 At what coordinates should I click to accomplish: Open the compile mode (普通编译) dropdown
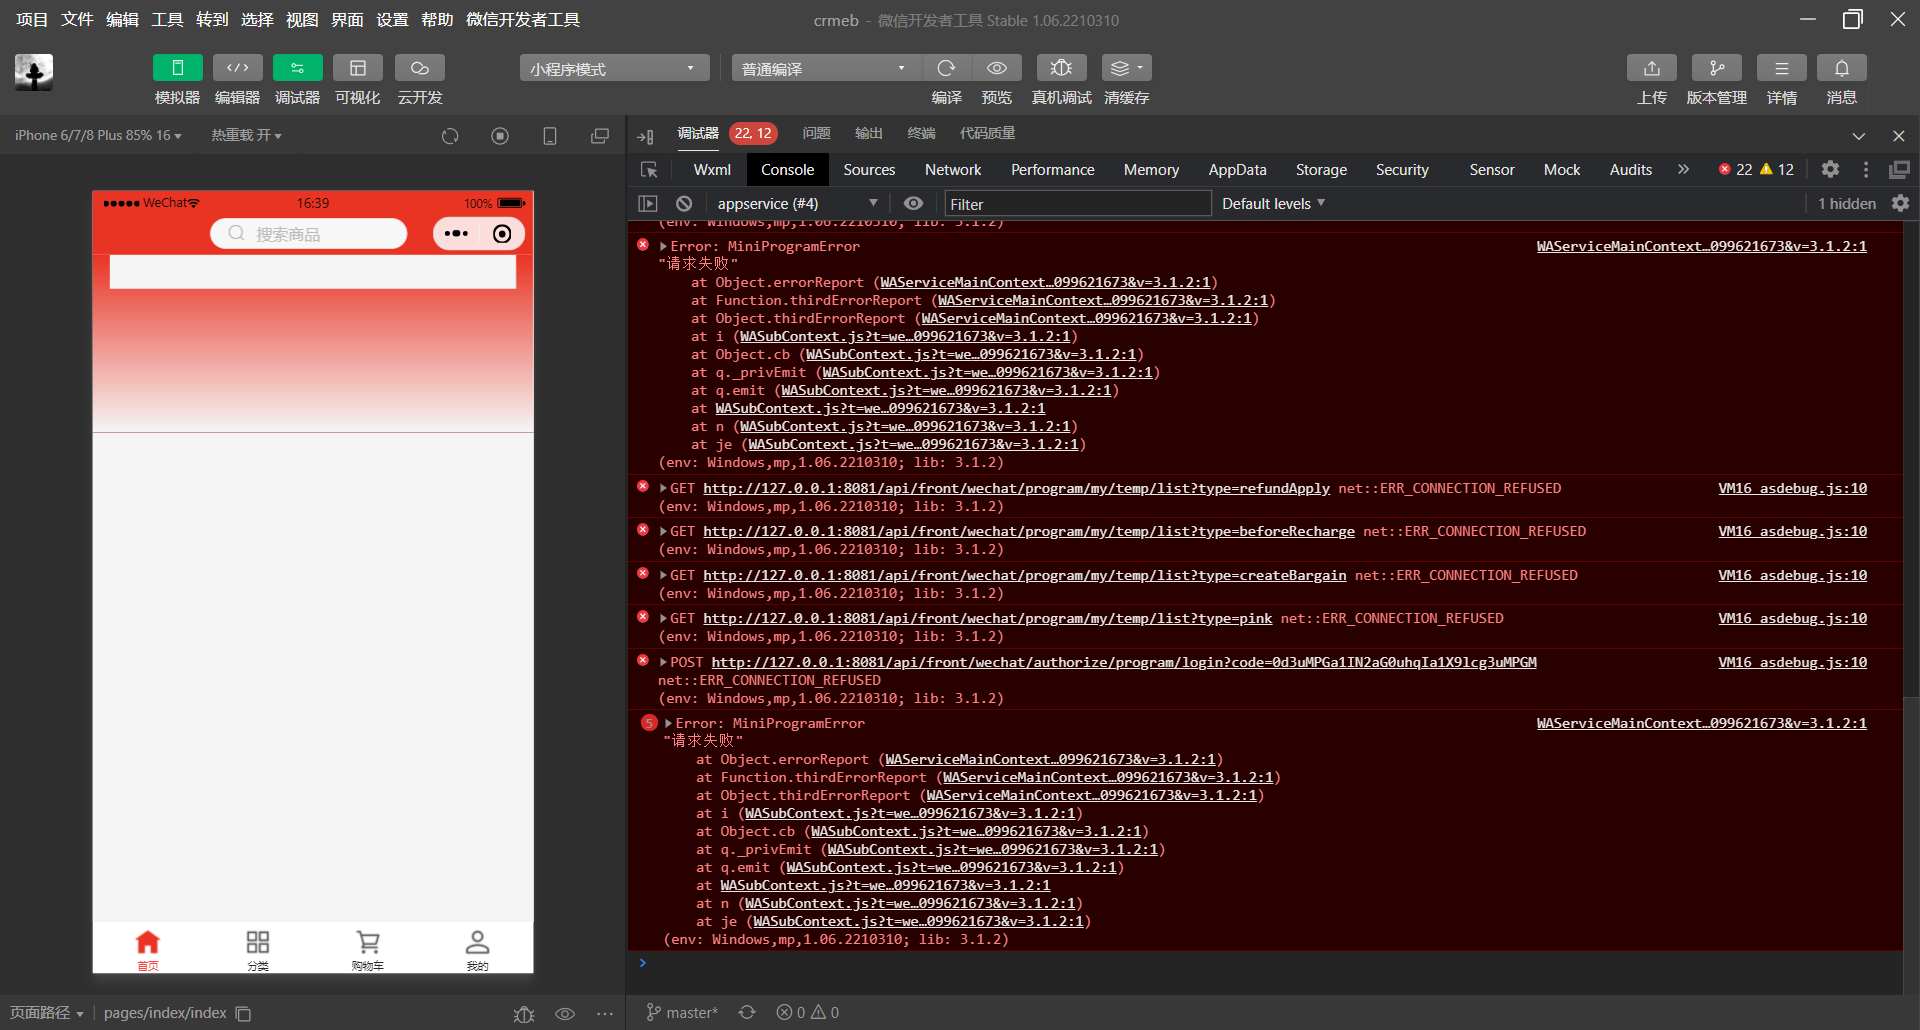pos(826,68)
